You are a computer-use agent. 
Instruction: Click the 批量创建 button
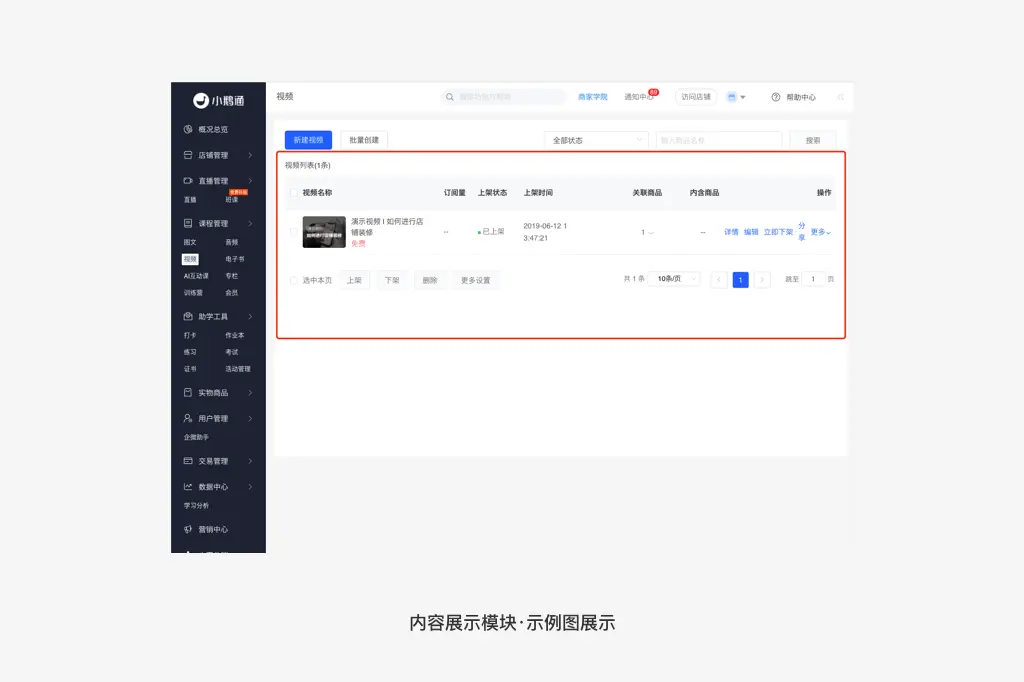pos(364,140)
